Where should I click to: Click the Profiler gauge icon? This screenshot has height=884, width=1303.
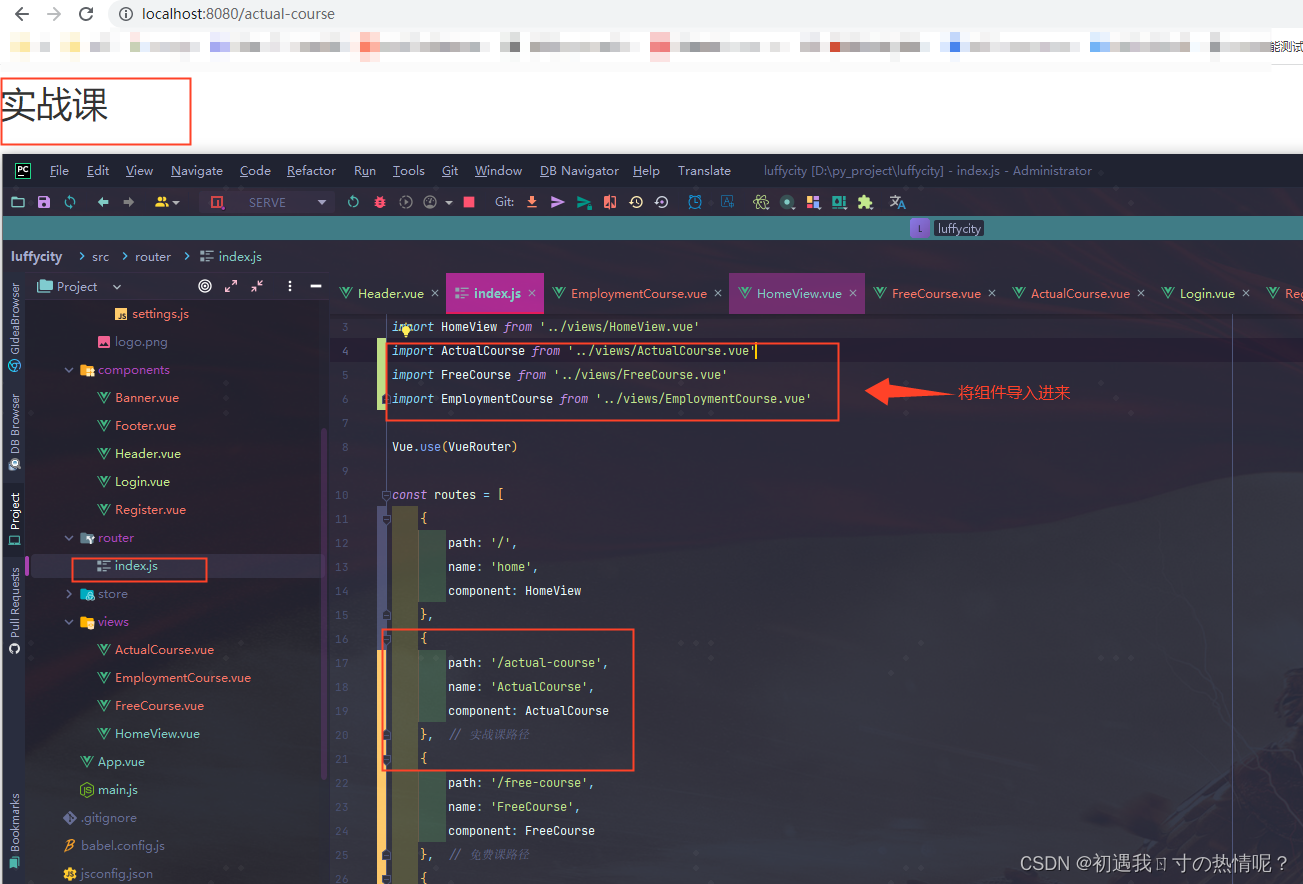pos(430,202)
